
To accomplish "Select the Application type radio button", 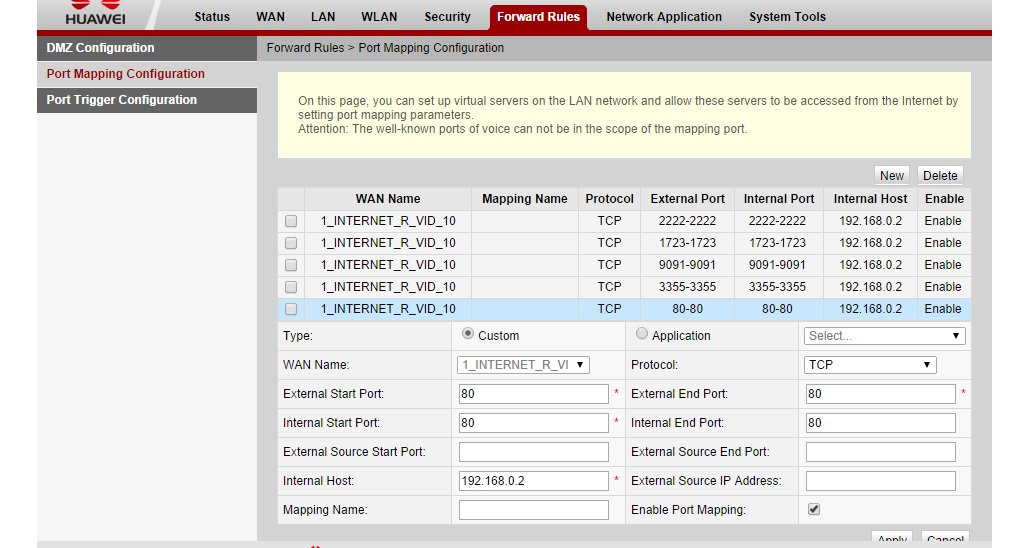I will (641, 334).
